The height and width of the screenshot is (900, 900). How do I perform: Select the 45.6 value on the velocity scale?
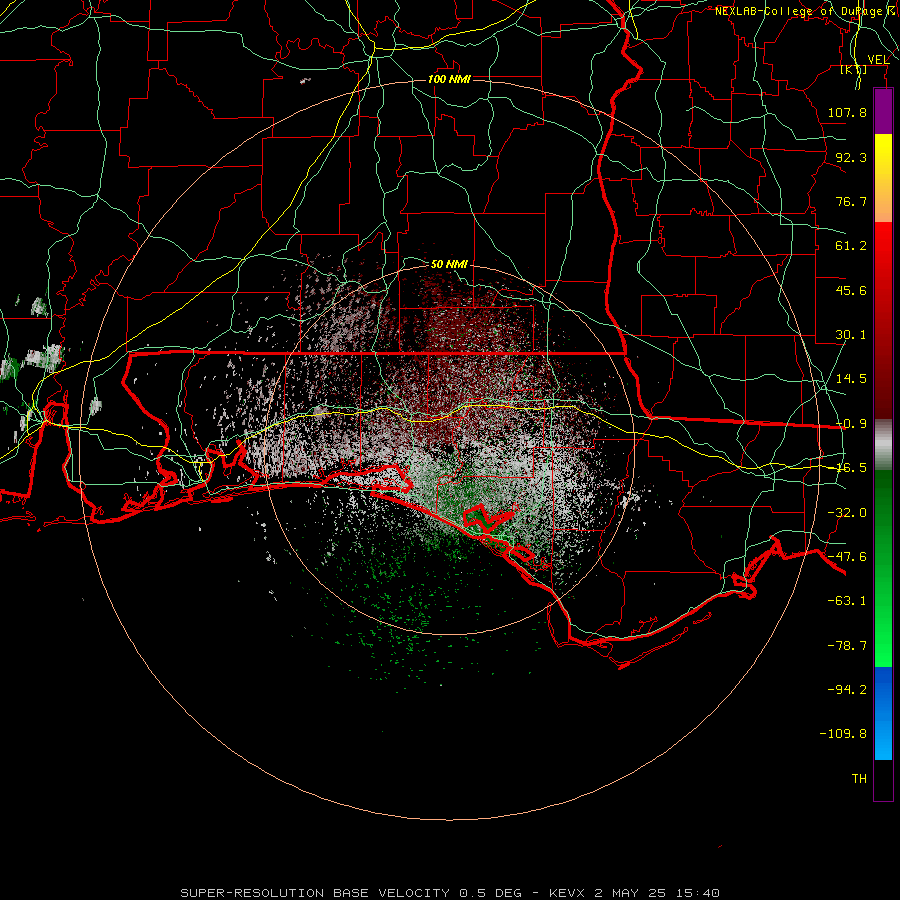(x=851, y=290)
